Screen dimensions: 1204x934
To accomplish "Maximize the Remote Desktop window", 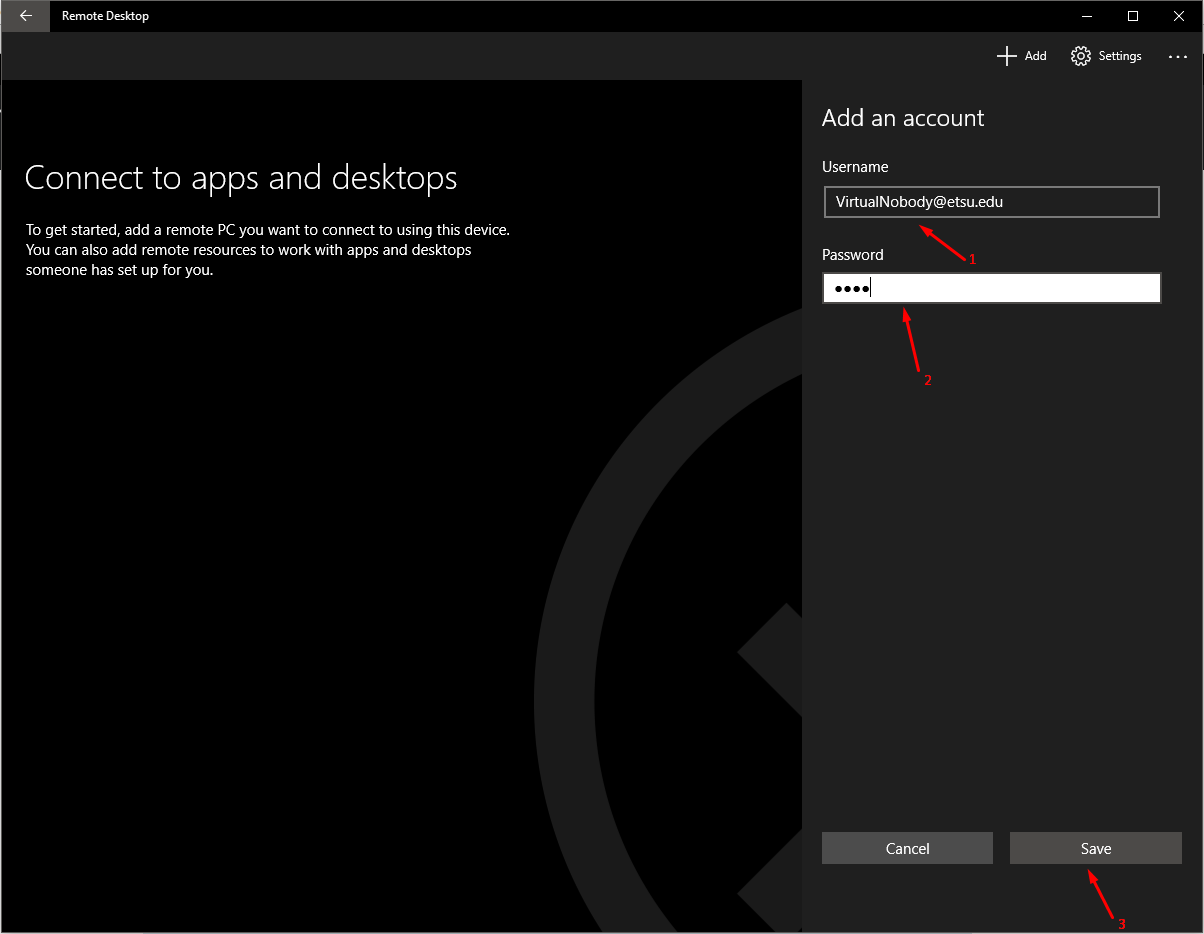I will (1133, 16).
